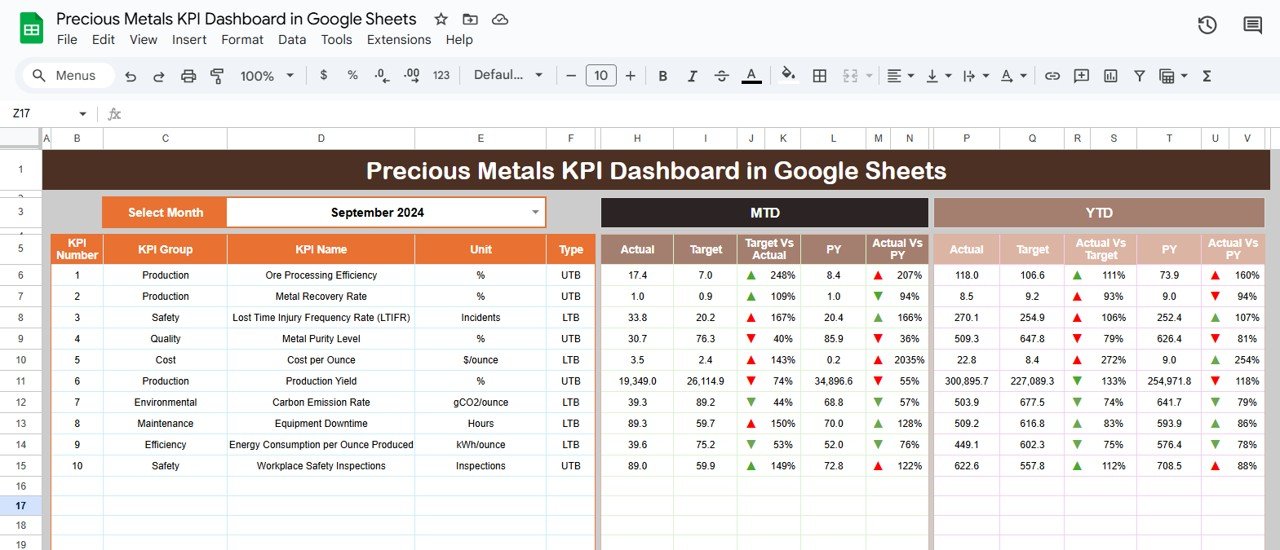Click the 'Ore Processing Efficiency' cell

click(x=321, y=275)
